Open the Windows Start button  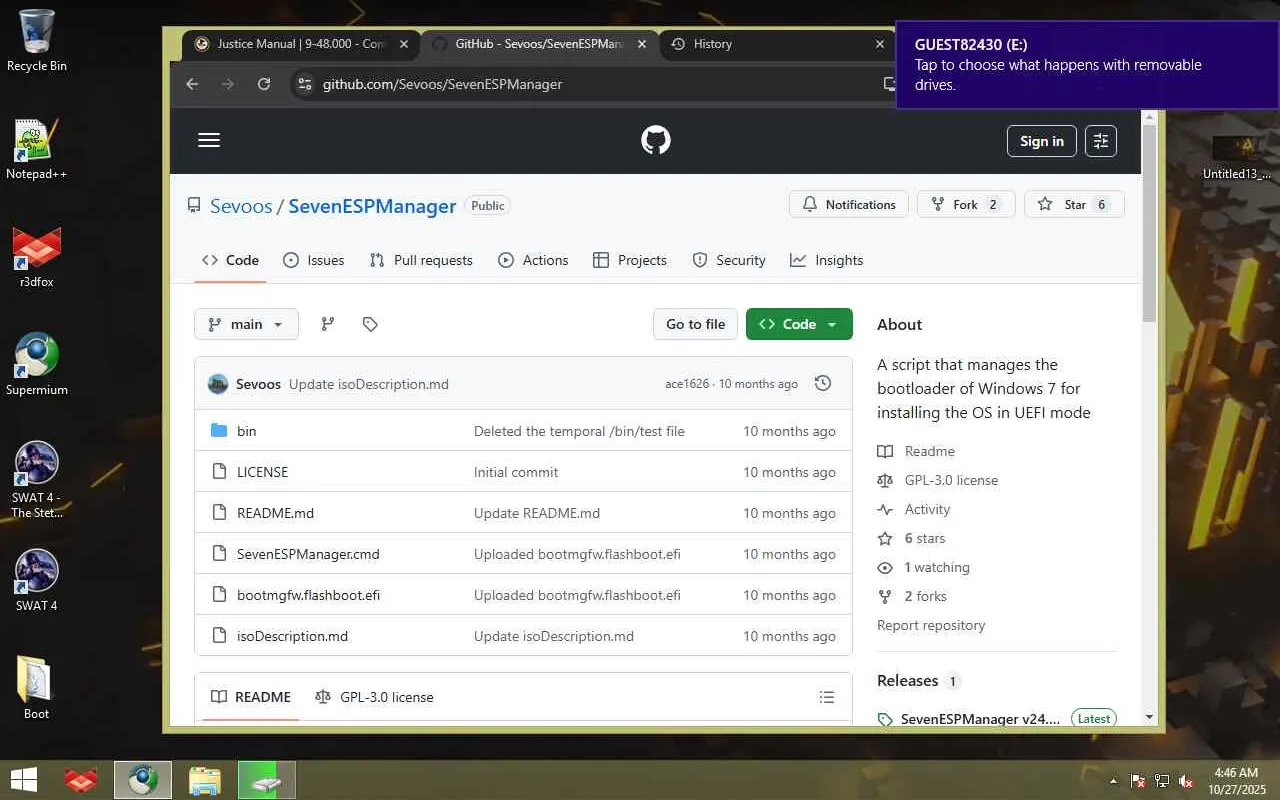pos(23,780)
